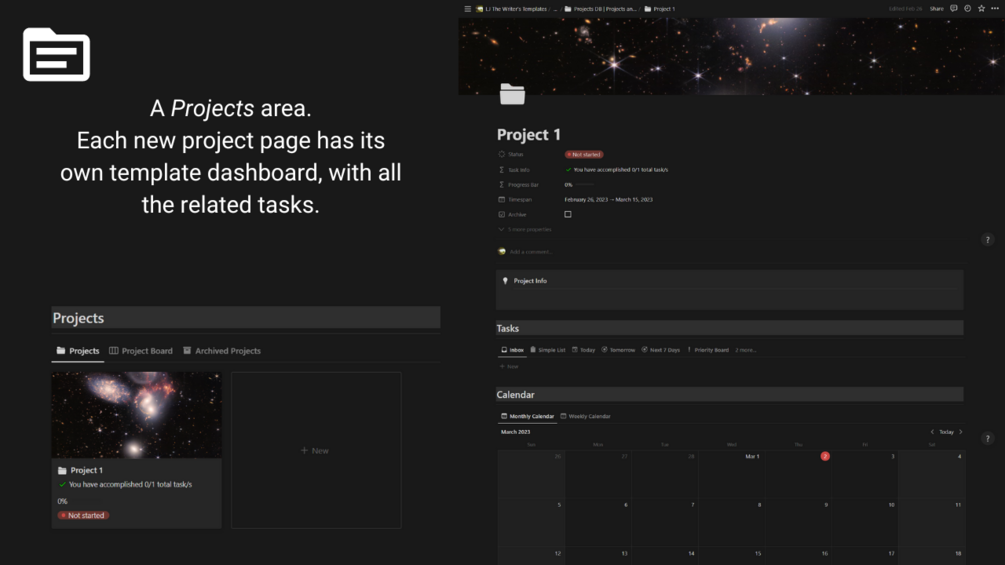Viewport: 1005px width, 565px height.
Task: Open the sidebar hamburger menu
Action: (467, 9)
